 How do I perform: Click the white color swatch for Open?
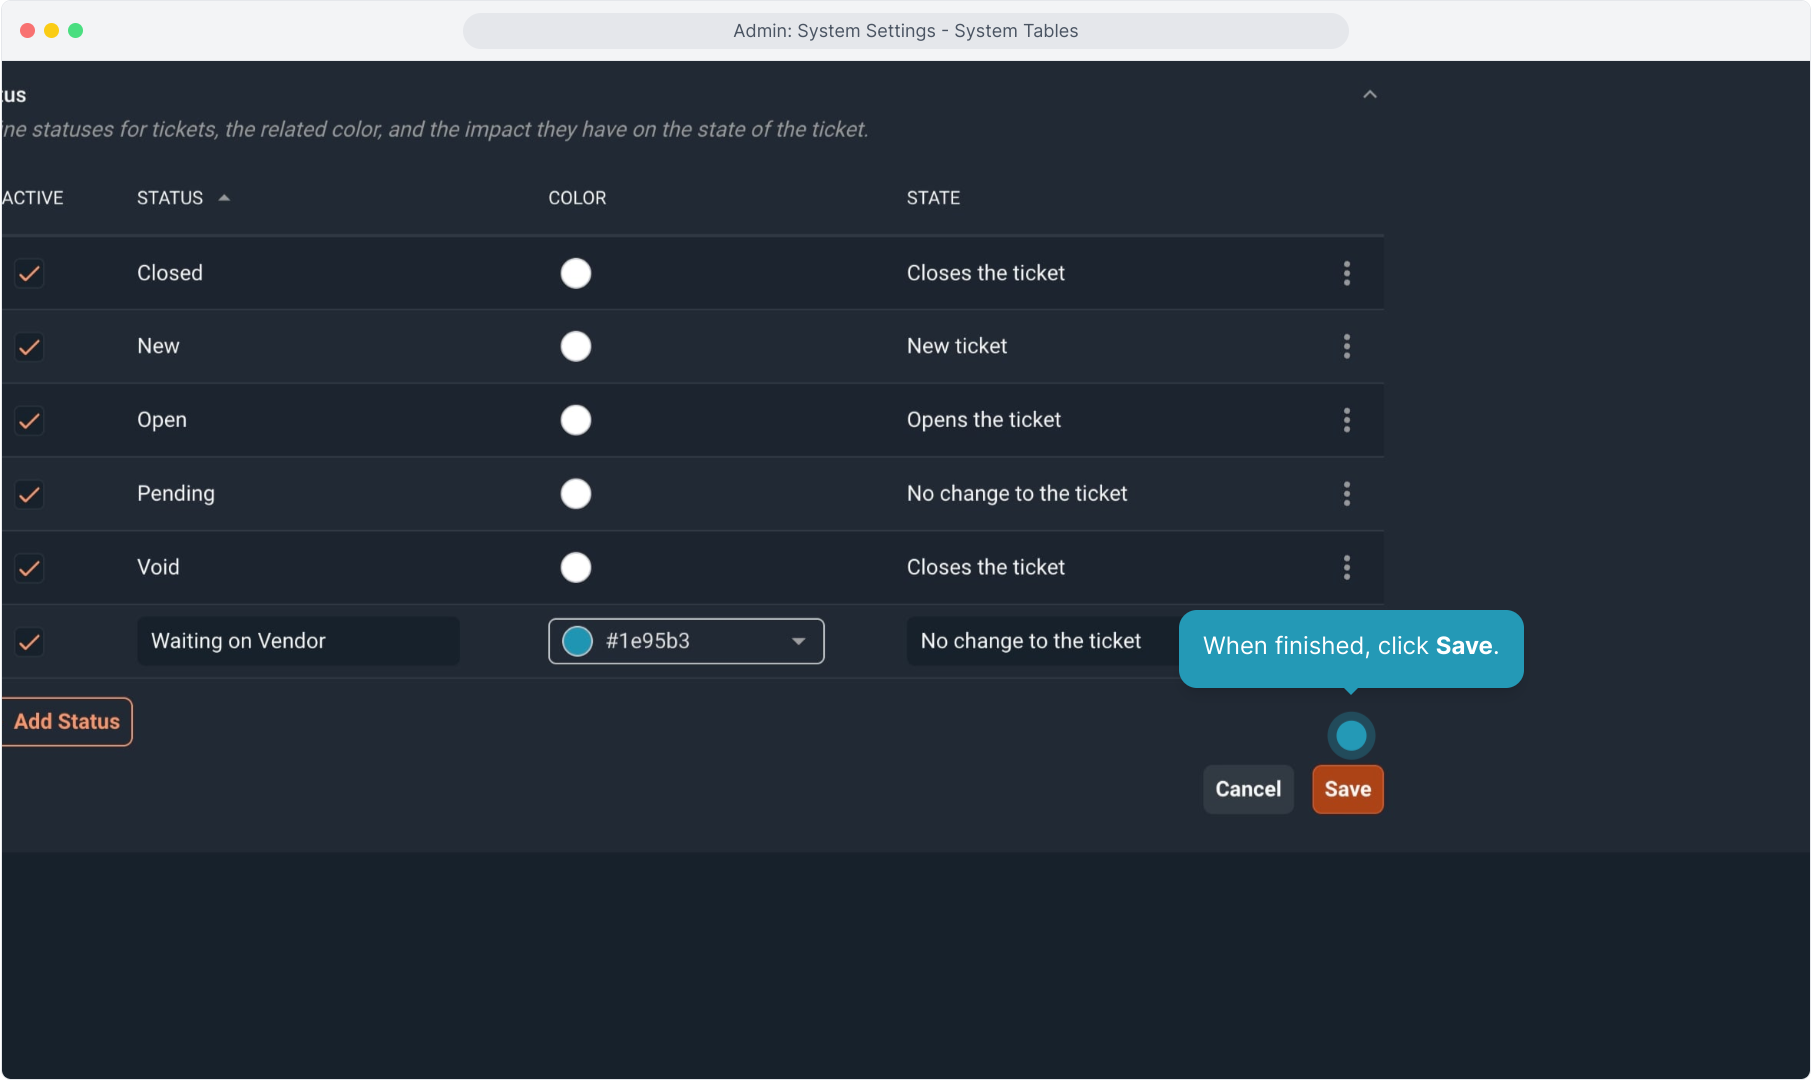[x=576, y=420]
